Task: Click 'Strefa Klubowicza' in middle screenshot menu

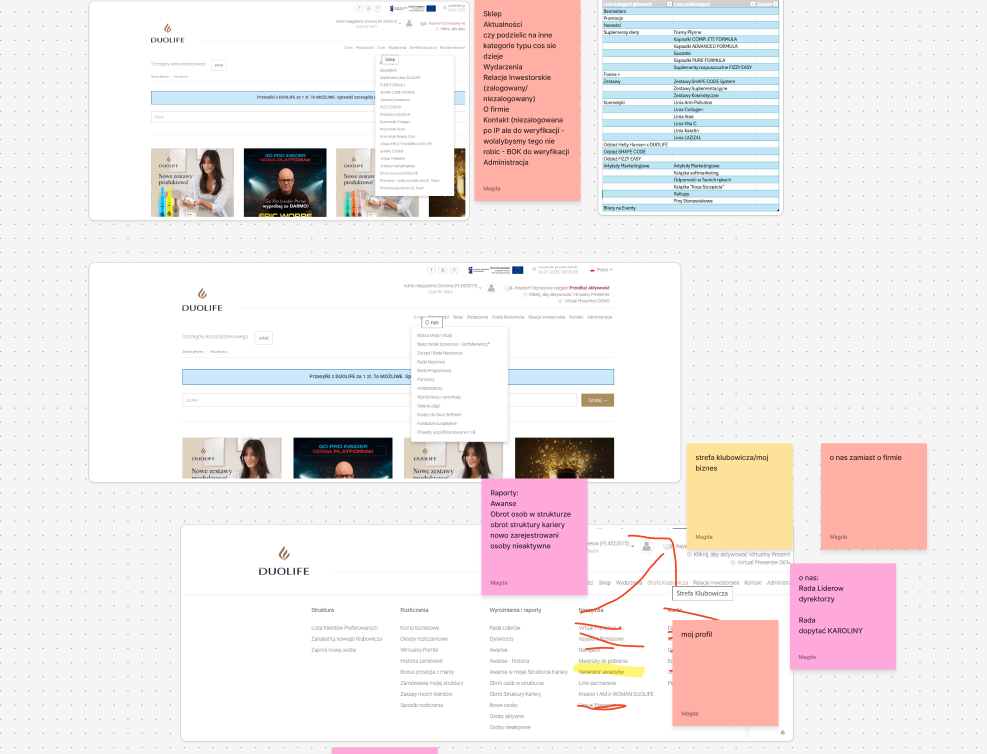Action: point(508,317)
